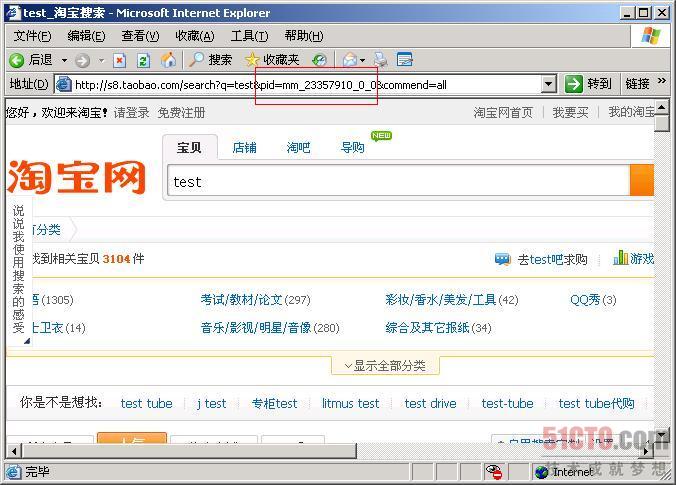Open the 音乐/影视/明星/音像 category link
Screen dimensions: 676x485
tap(256, 328)
